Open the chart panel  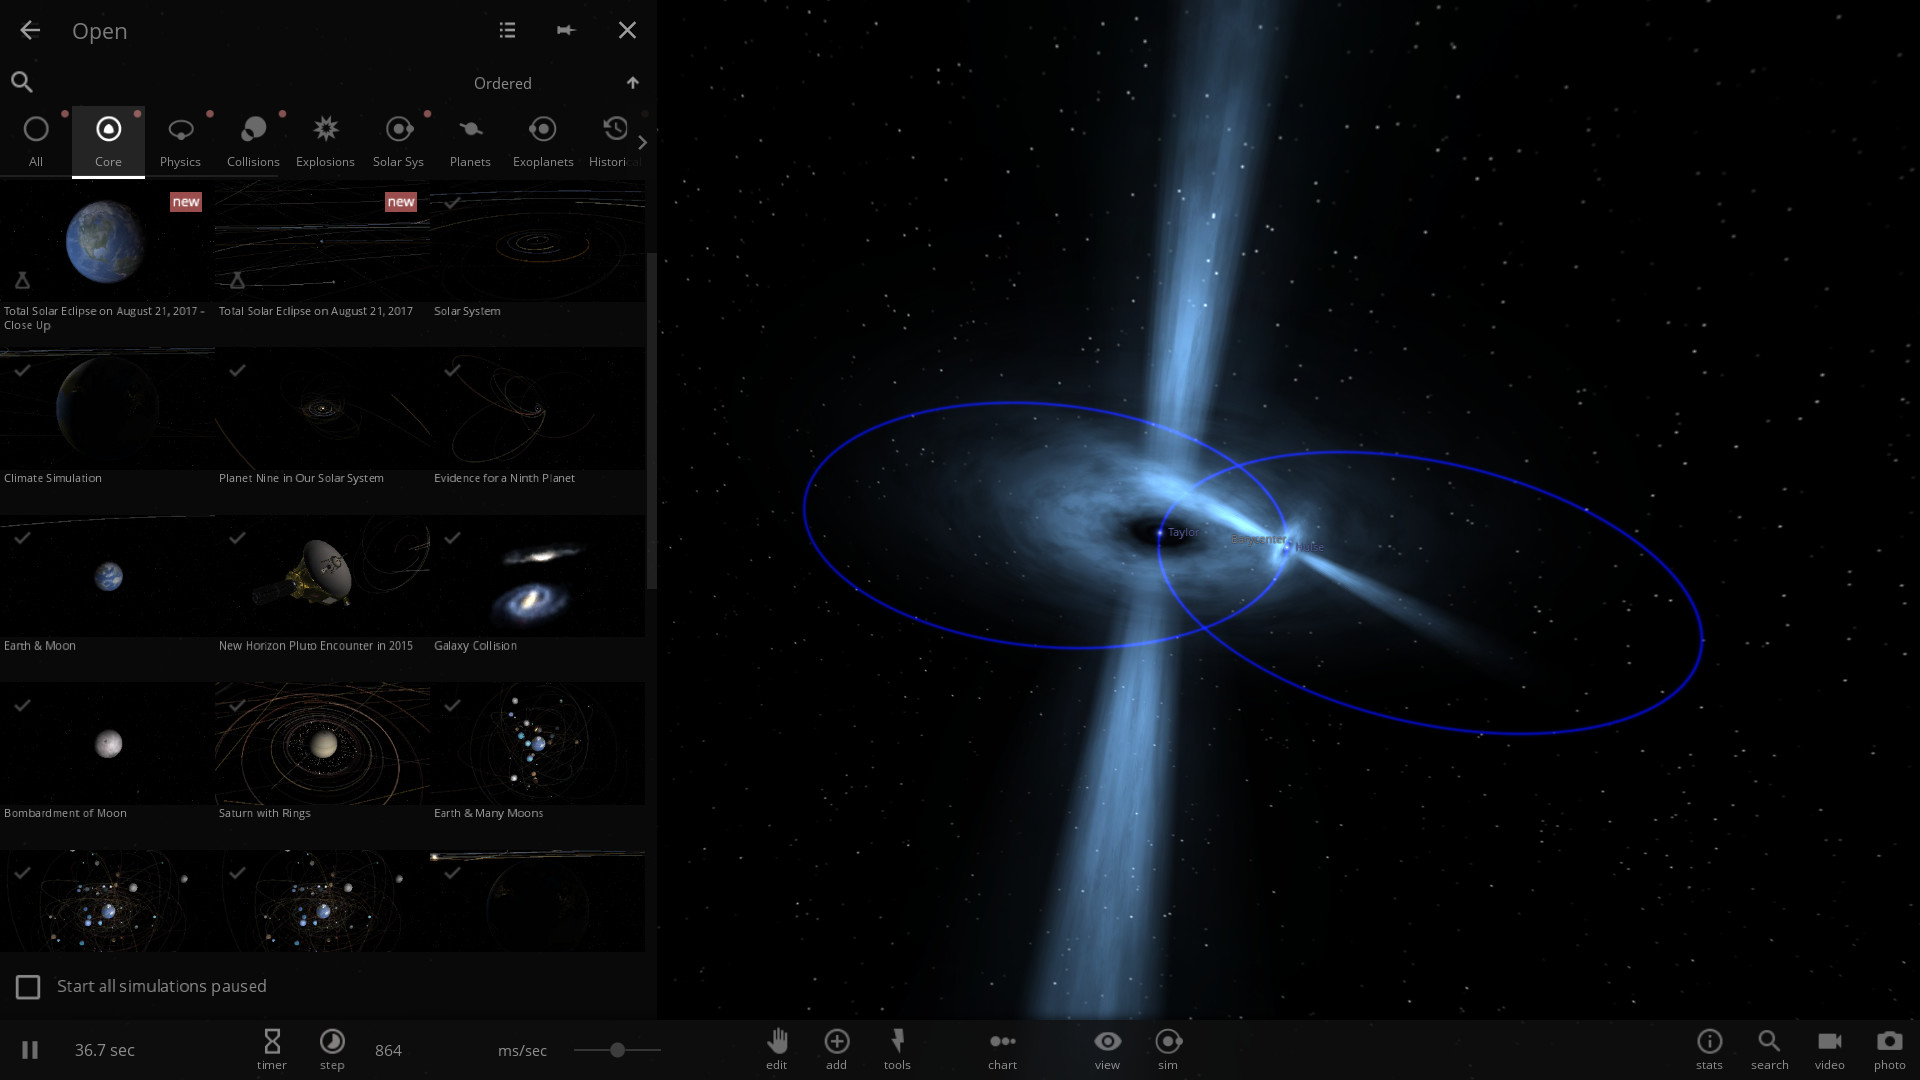[1002, 1048]
